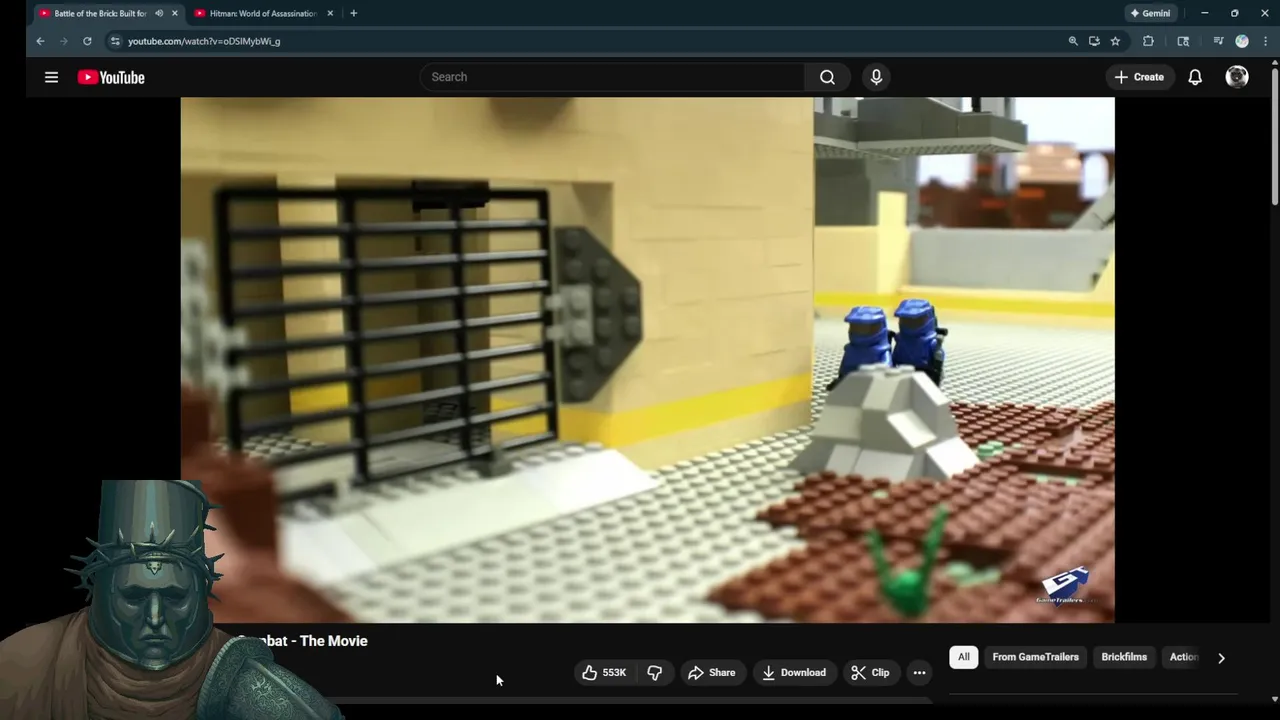Download the video
The height and width of the screenshot is (720, 1280).
(793, 673)
